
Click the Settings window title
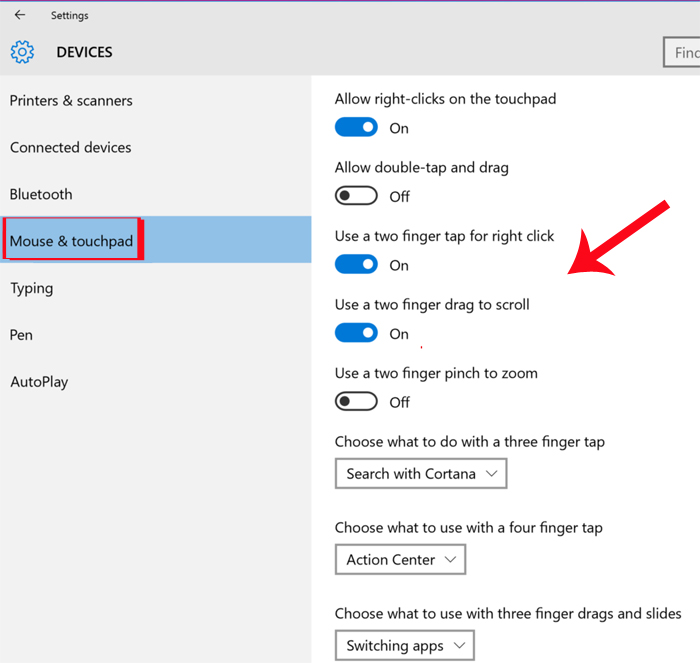pos(70,15)
